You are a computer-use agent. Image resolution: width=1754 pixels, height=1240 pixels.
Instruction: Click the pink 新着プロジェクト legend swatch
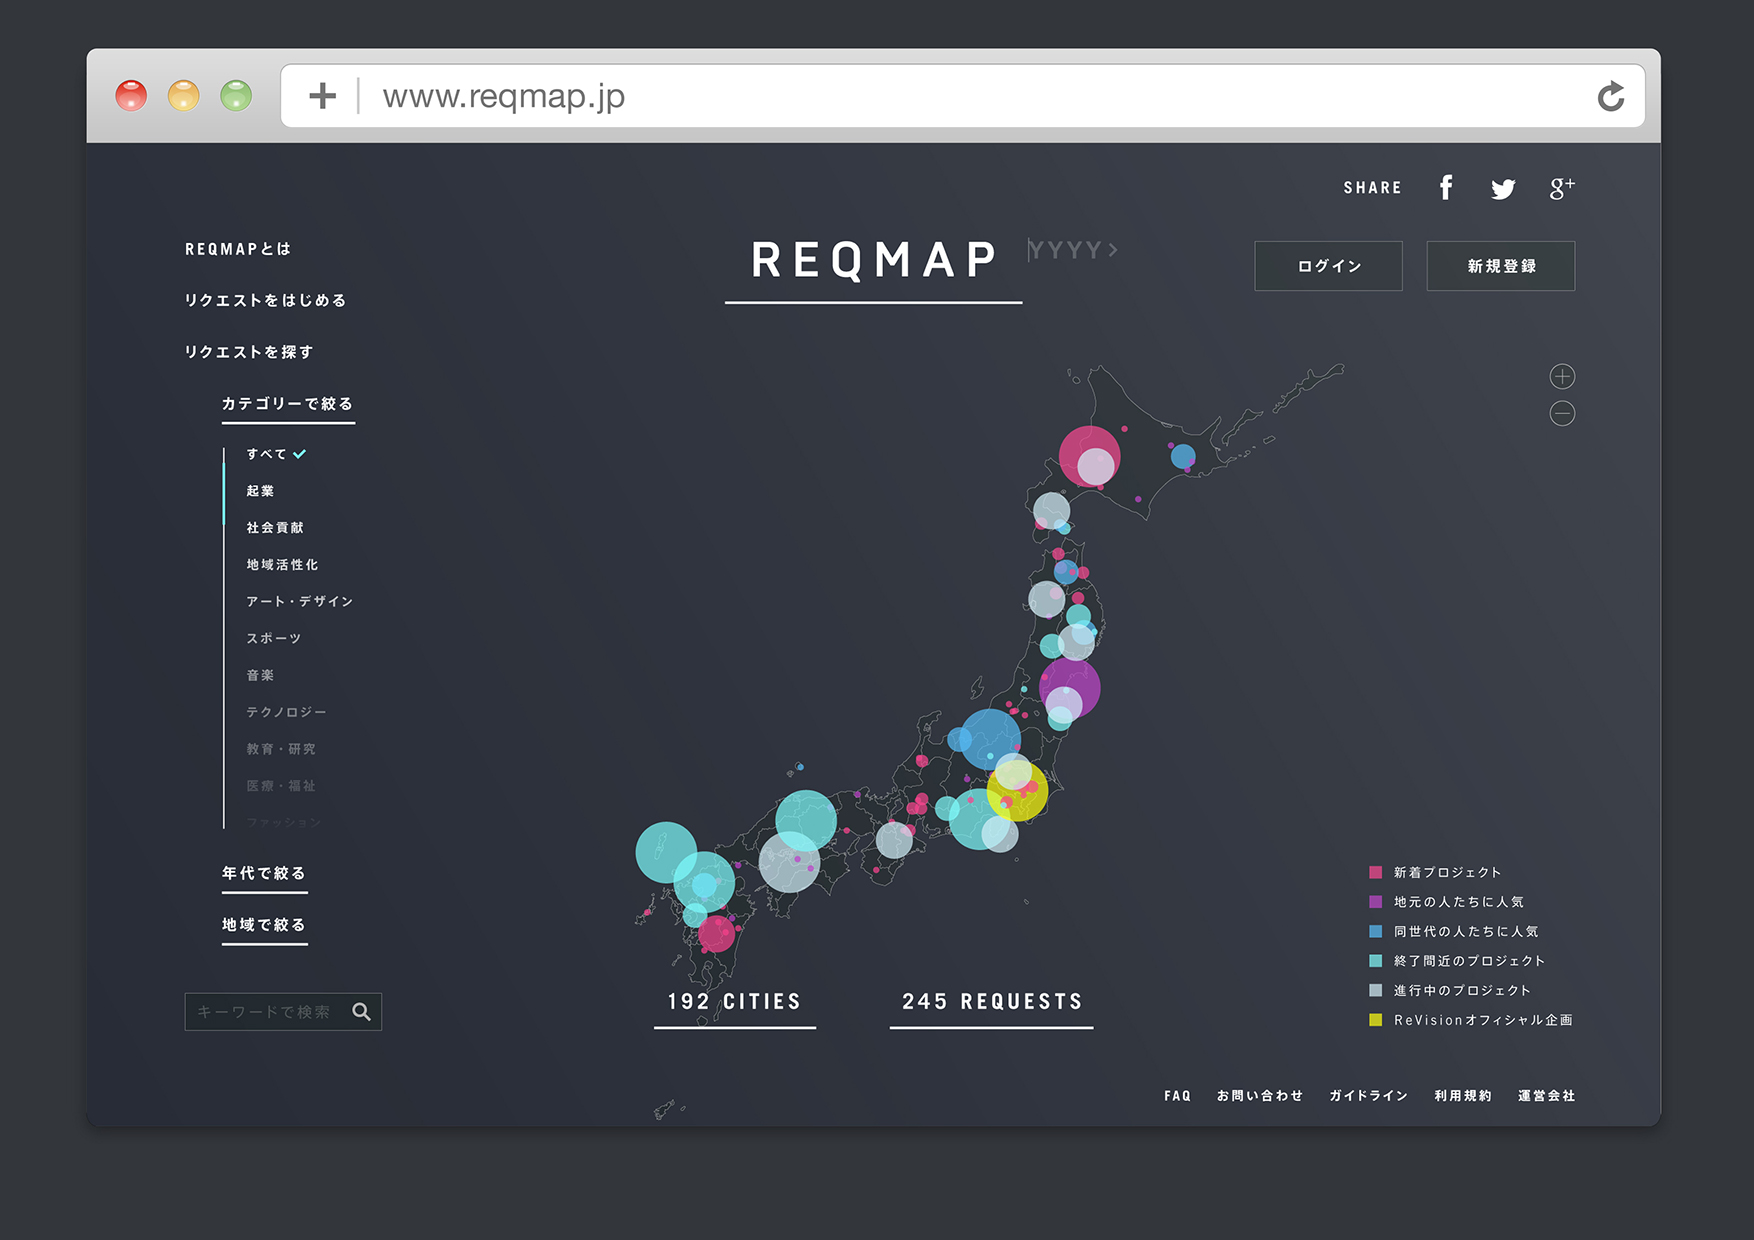click(x=1374, y=871)
